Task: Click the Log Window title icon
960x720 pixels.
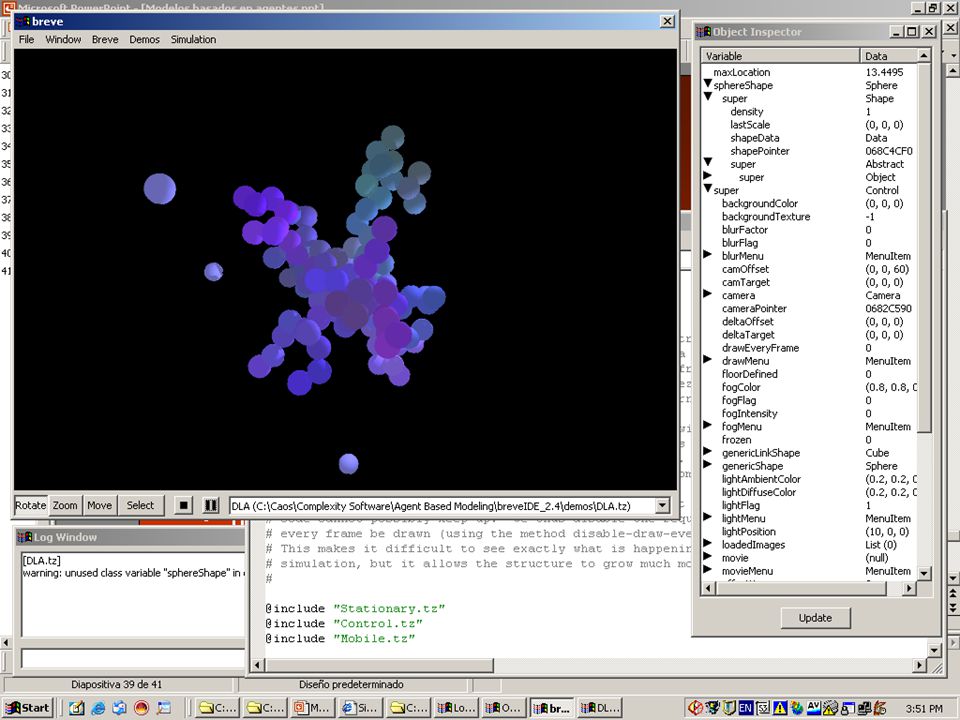Action: (x=24, y=537)
